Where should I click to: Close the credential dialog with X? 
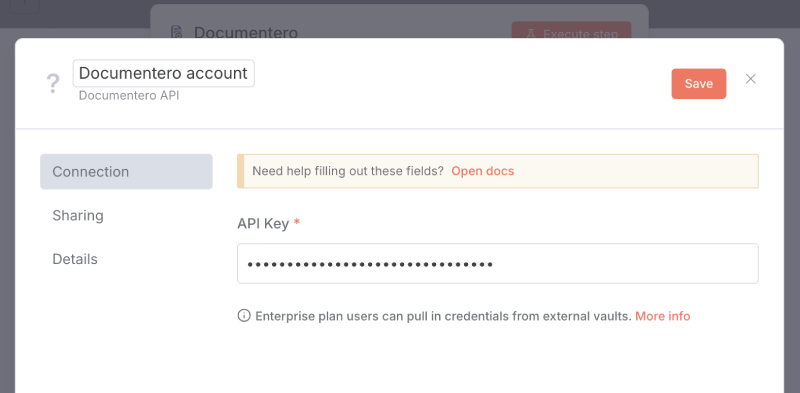click(750, 79)
